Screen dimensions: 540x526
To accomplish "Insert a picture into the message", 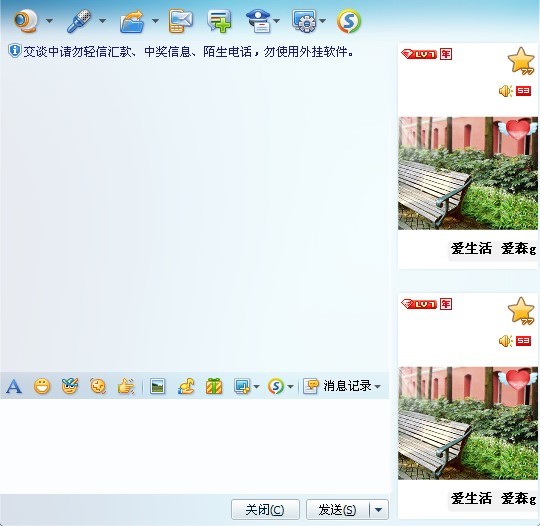I will pyautogui.click(x=157, y=386).
